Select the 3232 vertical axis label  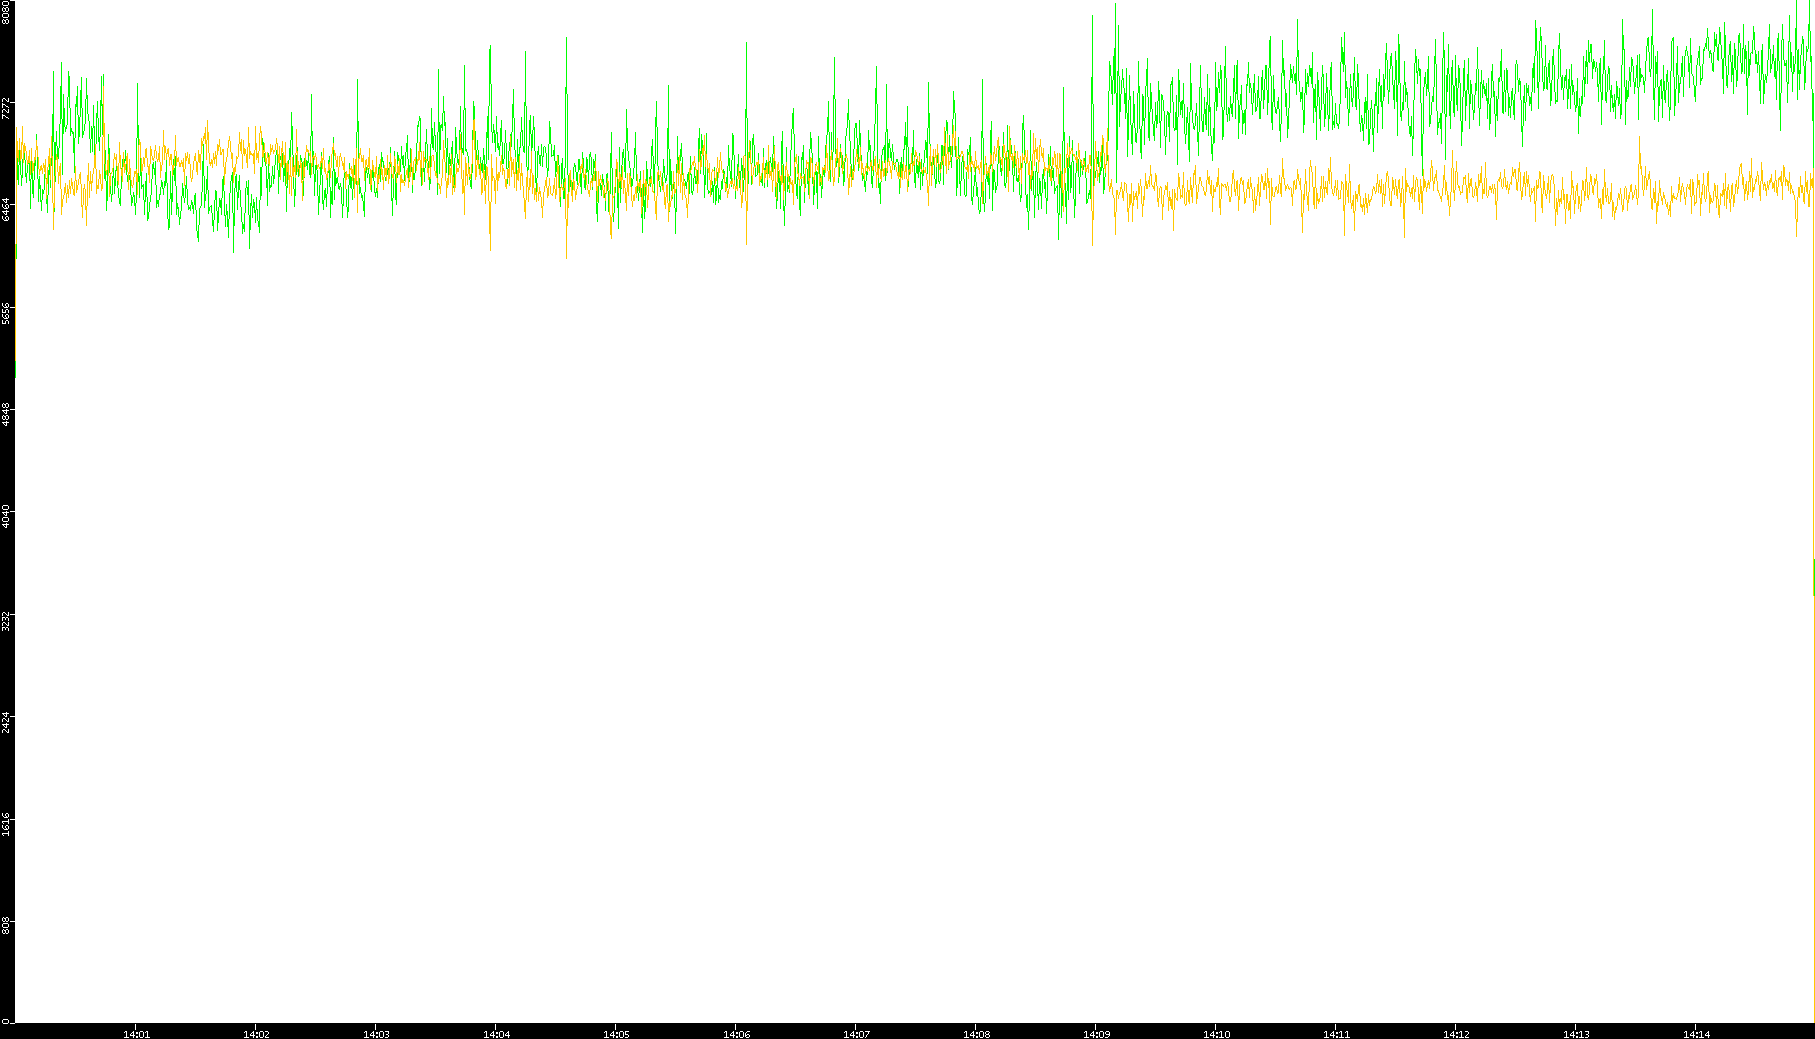pyautogui.click(x=6, y=619)
